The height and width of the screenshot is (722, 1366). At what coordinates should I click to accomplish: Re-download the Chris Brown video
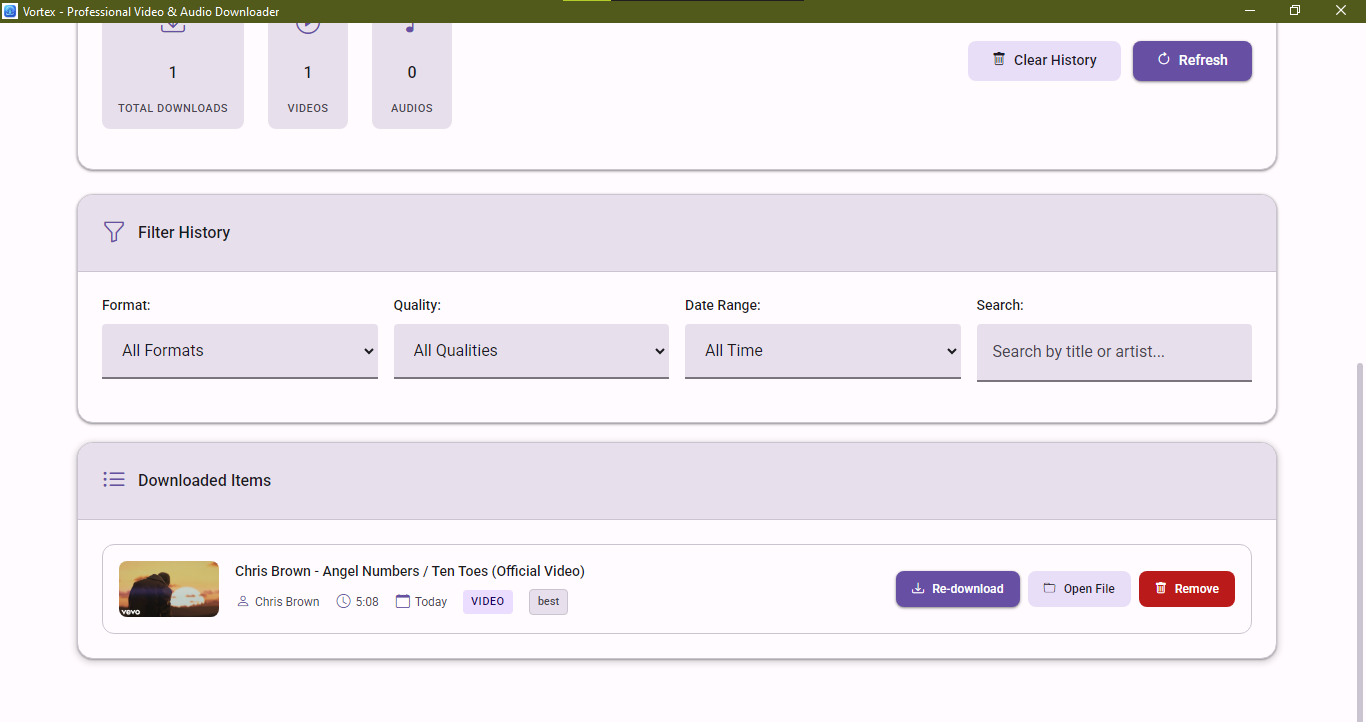pos(957,589)
